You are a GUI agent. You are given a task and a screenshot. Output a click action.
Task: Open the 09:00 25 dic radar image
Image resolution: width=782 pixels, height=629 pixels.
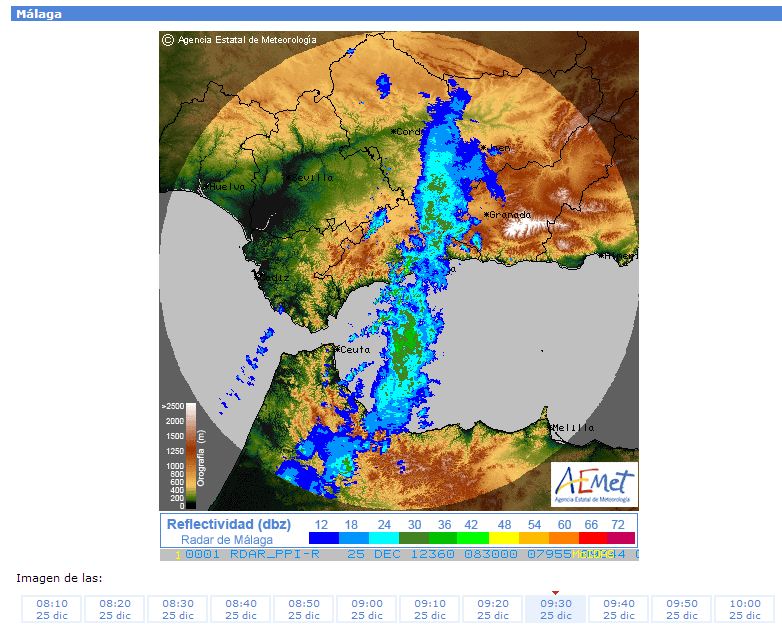(x=367, y=609)
